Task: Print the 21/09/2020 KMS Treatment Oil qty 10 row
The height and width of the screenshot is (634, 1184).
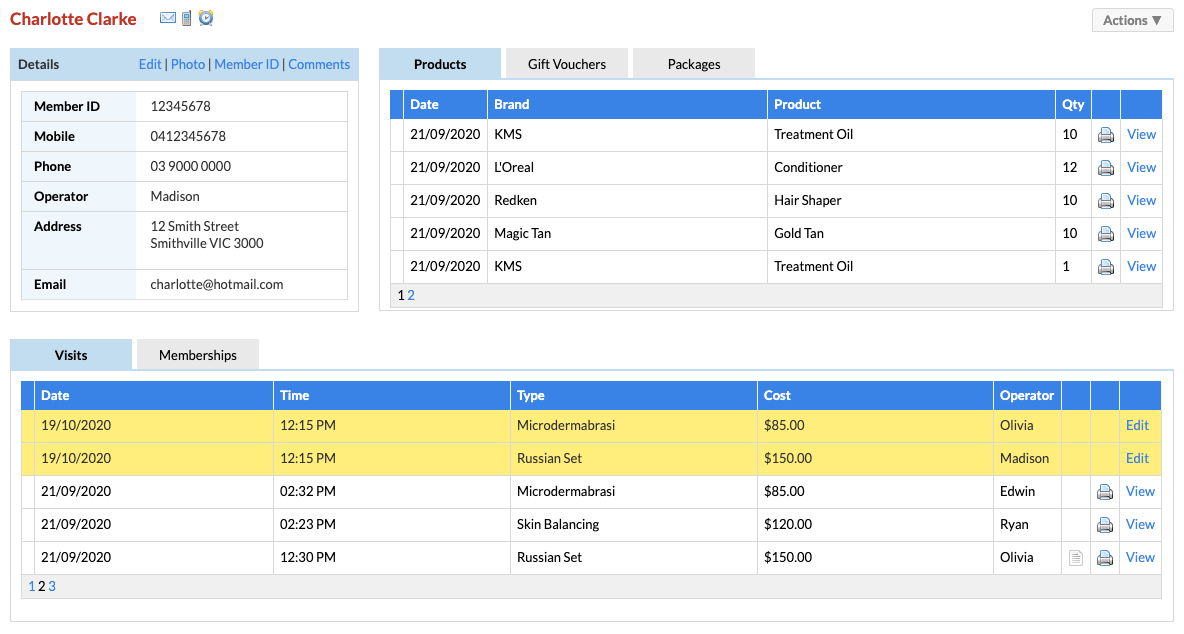Action: coord(1105,135)
